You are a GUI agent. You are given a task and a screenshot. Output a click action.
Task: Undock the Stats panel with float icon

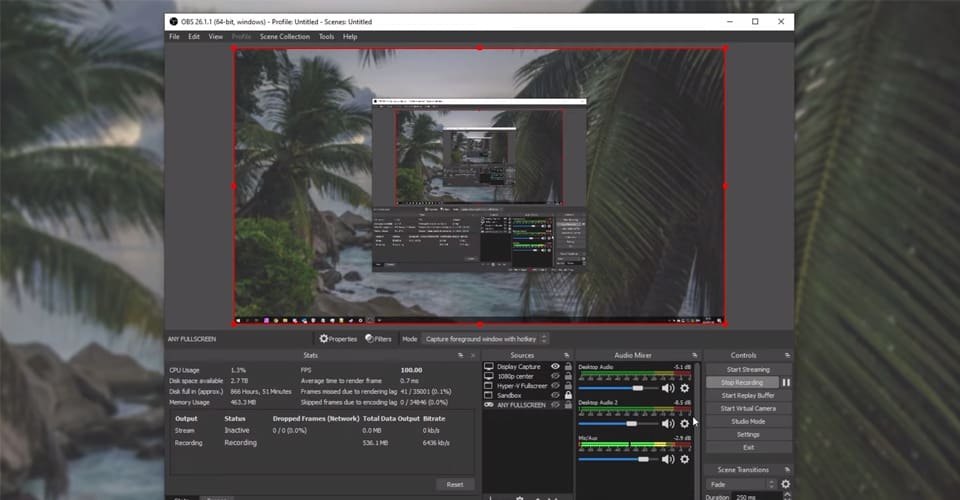click(x=460, y=356)
